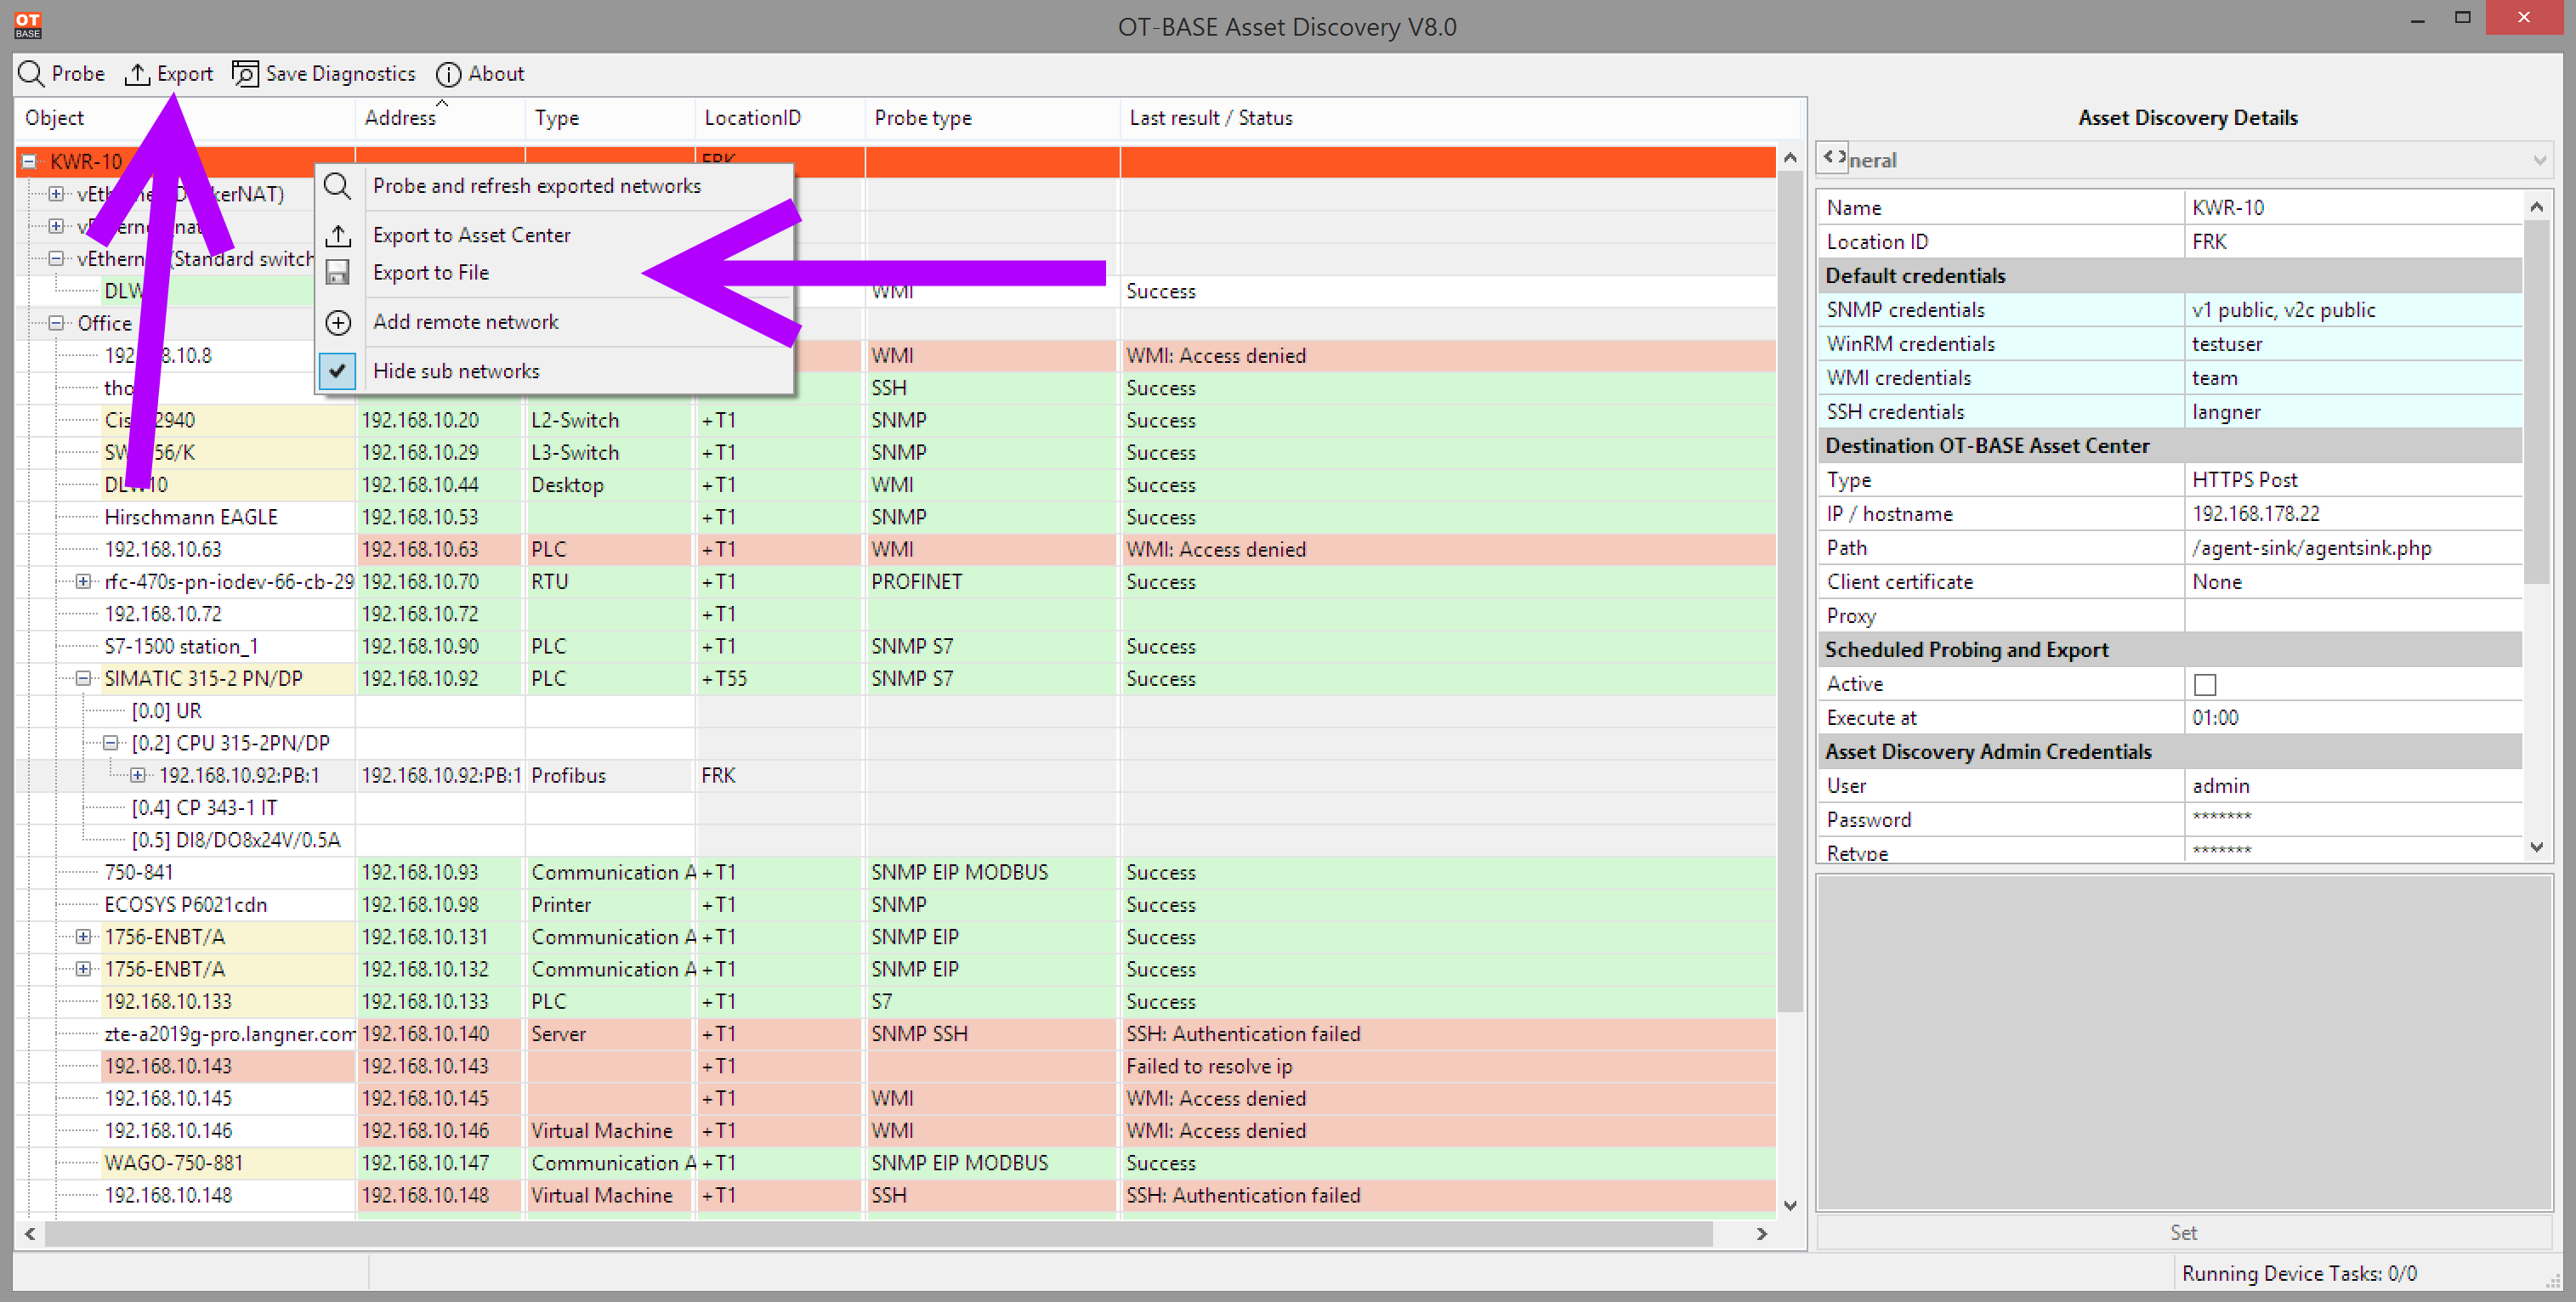Expand the 1756-ENBT/A node at 192.168.10.131
Screen dimensions: 2576x1302
[84, 937]
